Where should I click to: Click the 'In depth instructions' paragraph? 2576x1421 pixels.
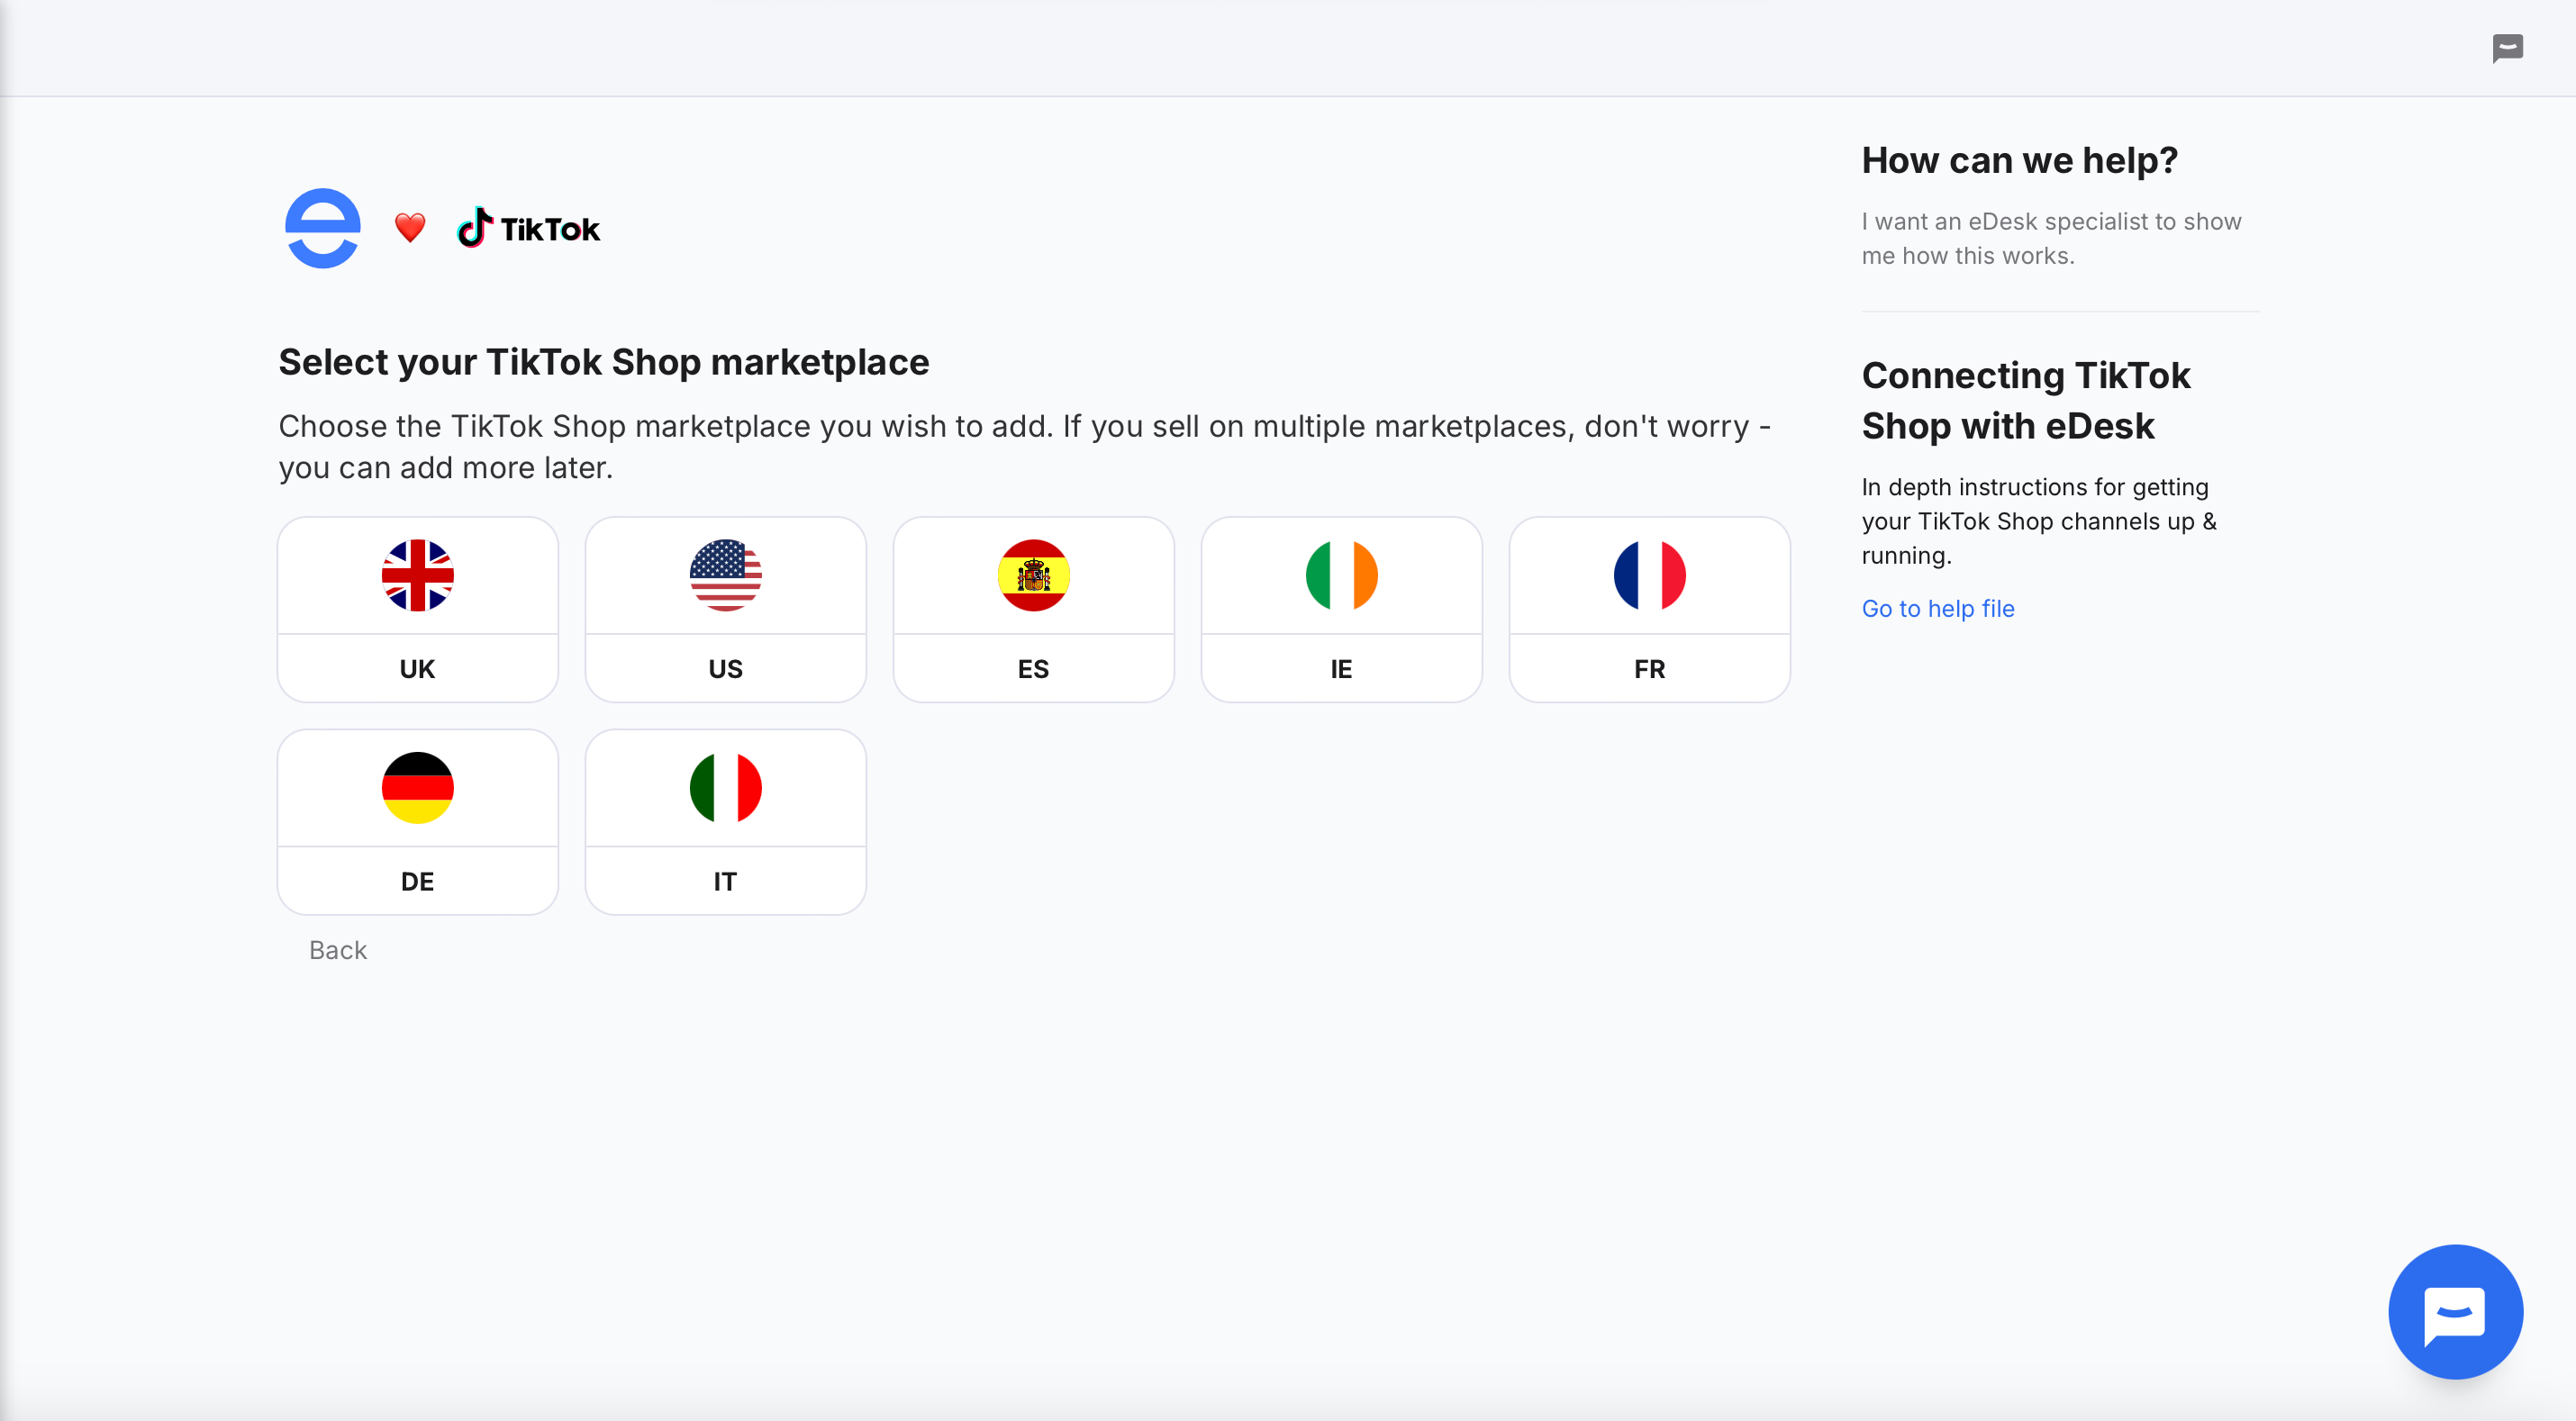click(x=2038, y=521)
